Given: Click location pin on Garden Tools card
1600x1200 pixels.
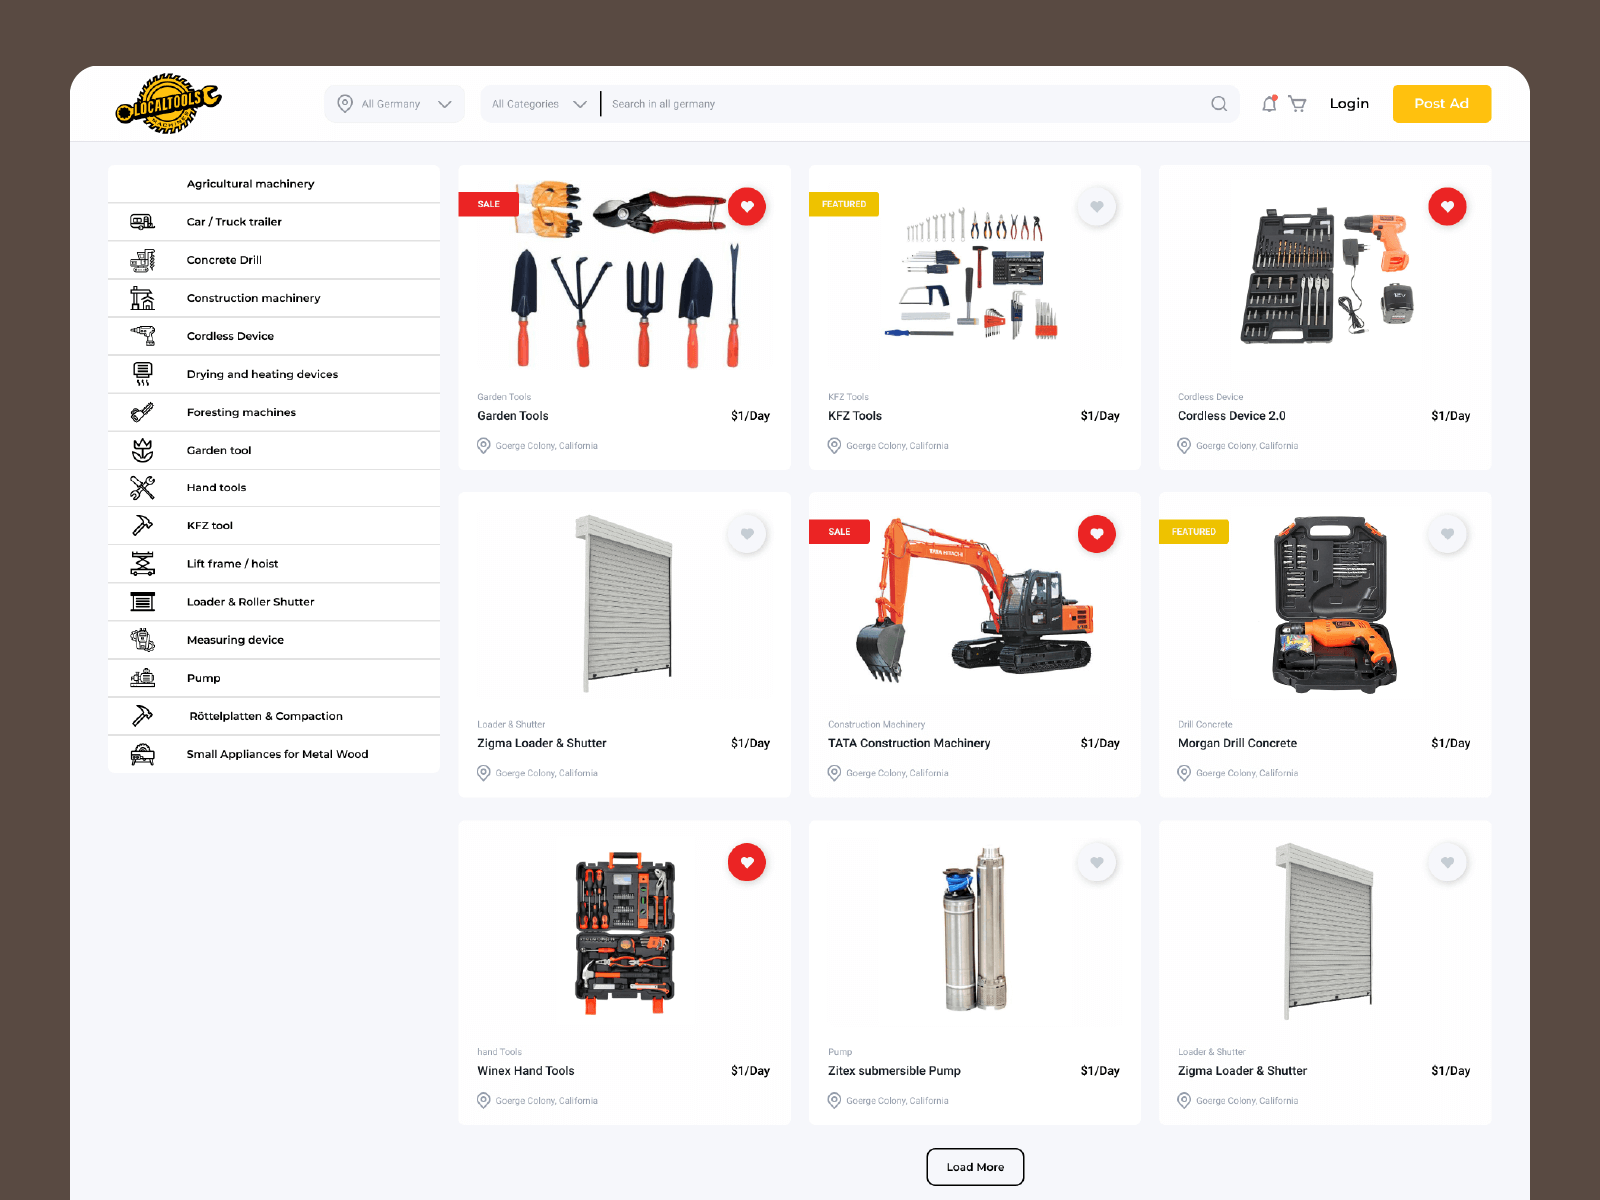Looking at the screenshot, I should tap(484, 446).
